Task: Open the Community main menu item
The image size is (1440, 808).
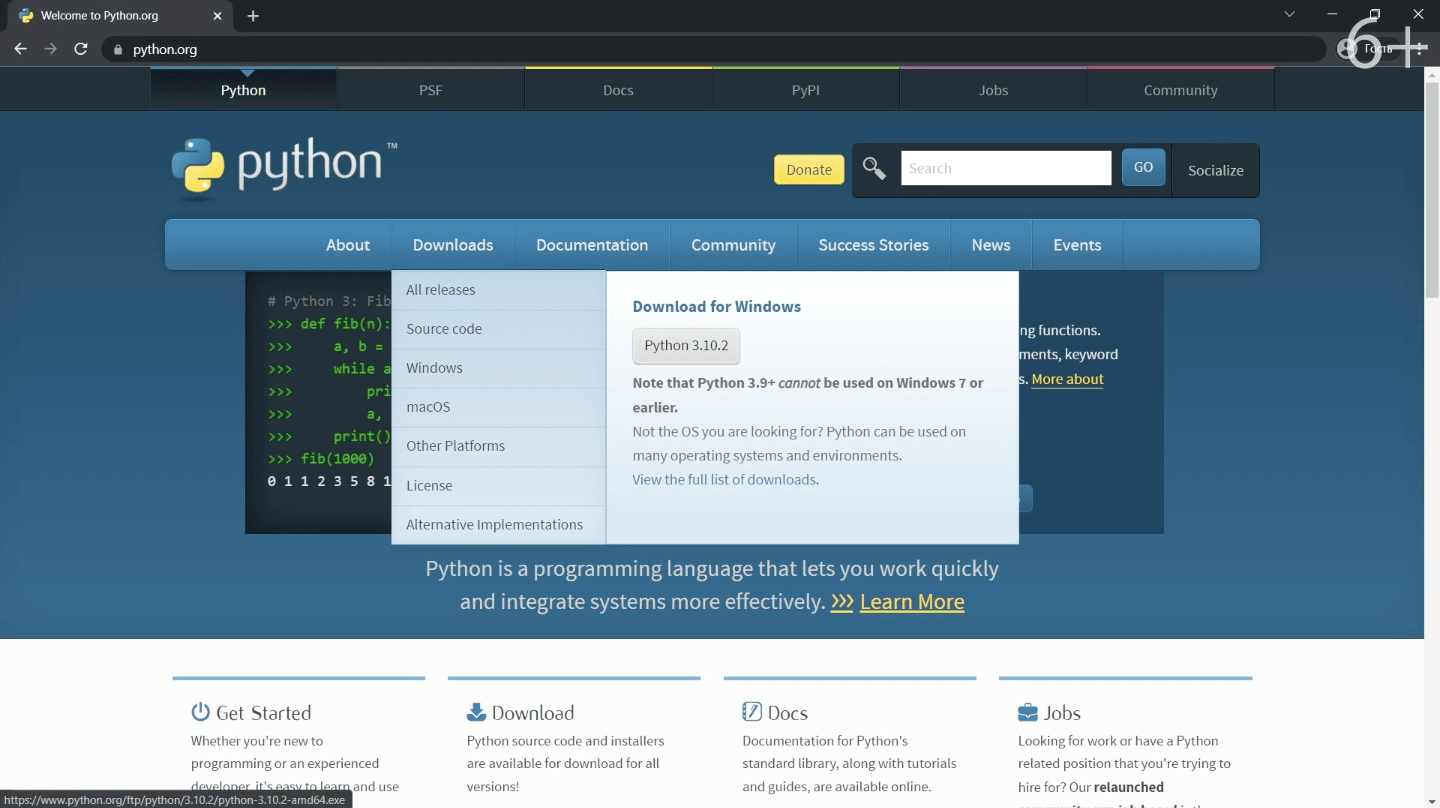Action: [x=733, y=245]
